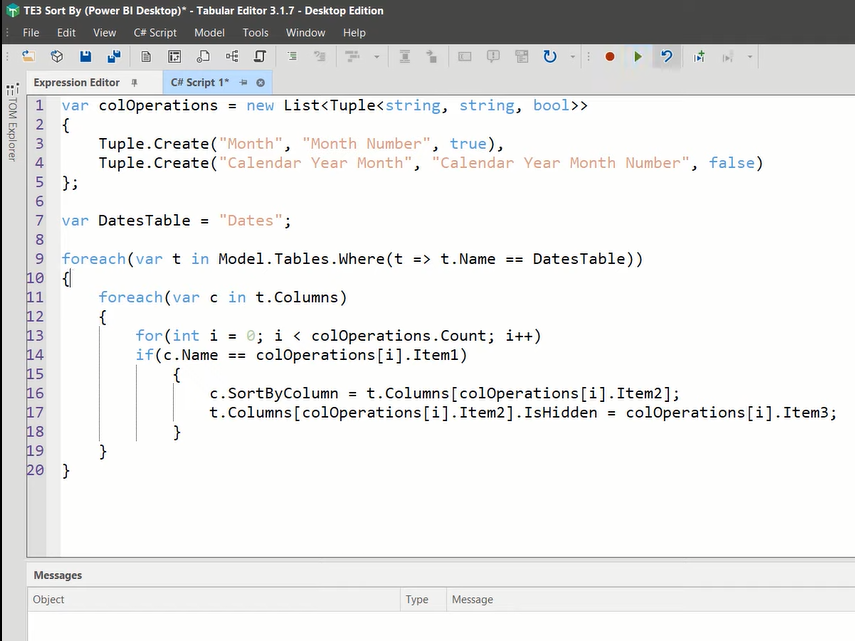Click the greyed form layout toolbar icon

pos(522,57)
